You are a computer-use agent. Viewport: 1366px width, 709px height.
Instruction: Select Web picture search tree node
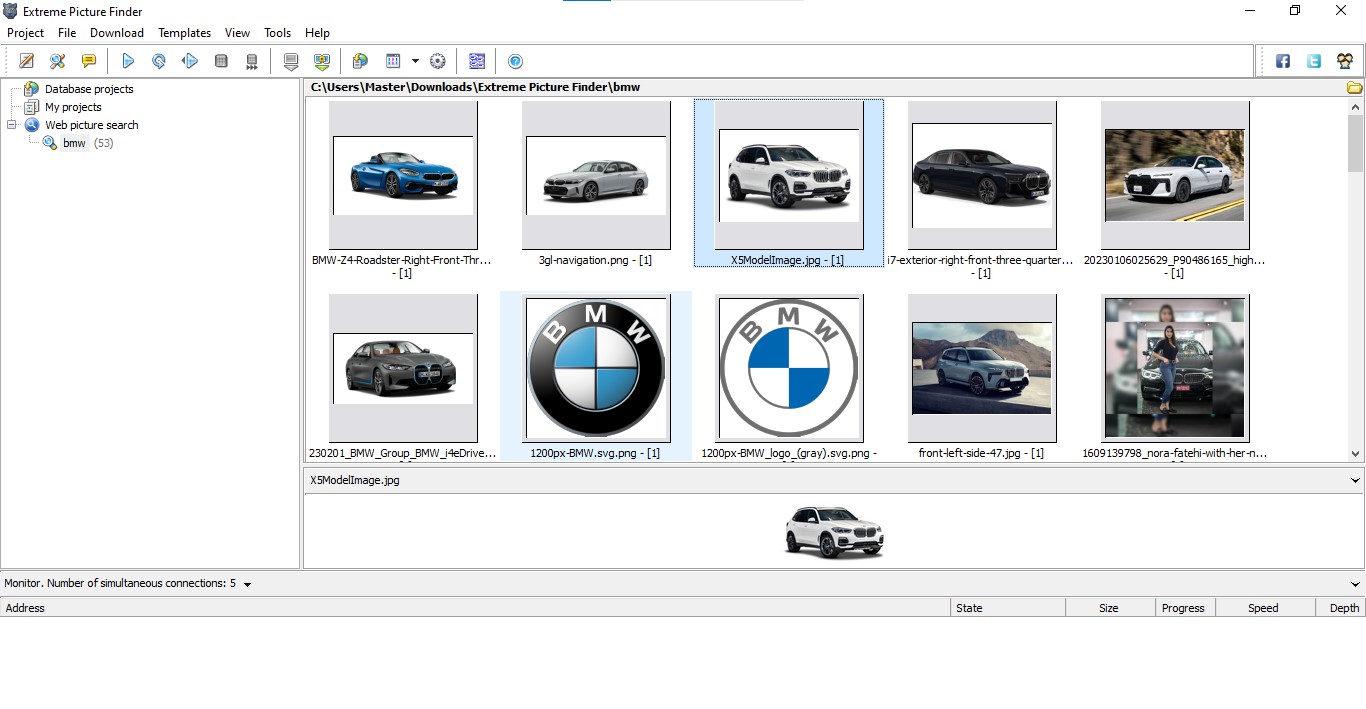(x=92, y=125)
